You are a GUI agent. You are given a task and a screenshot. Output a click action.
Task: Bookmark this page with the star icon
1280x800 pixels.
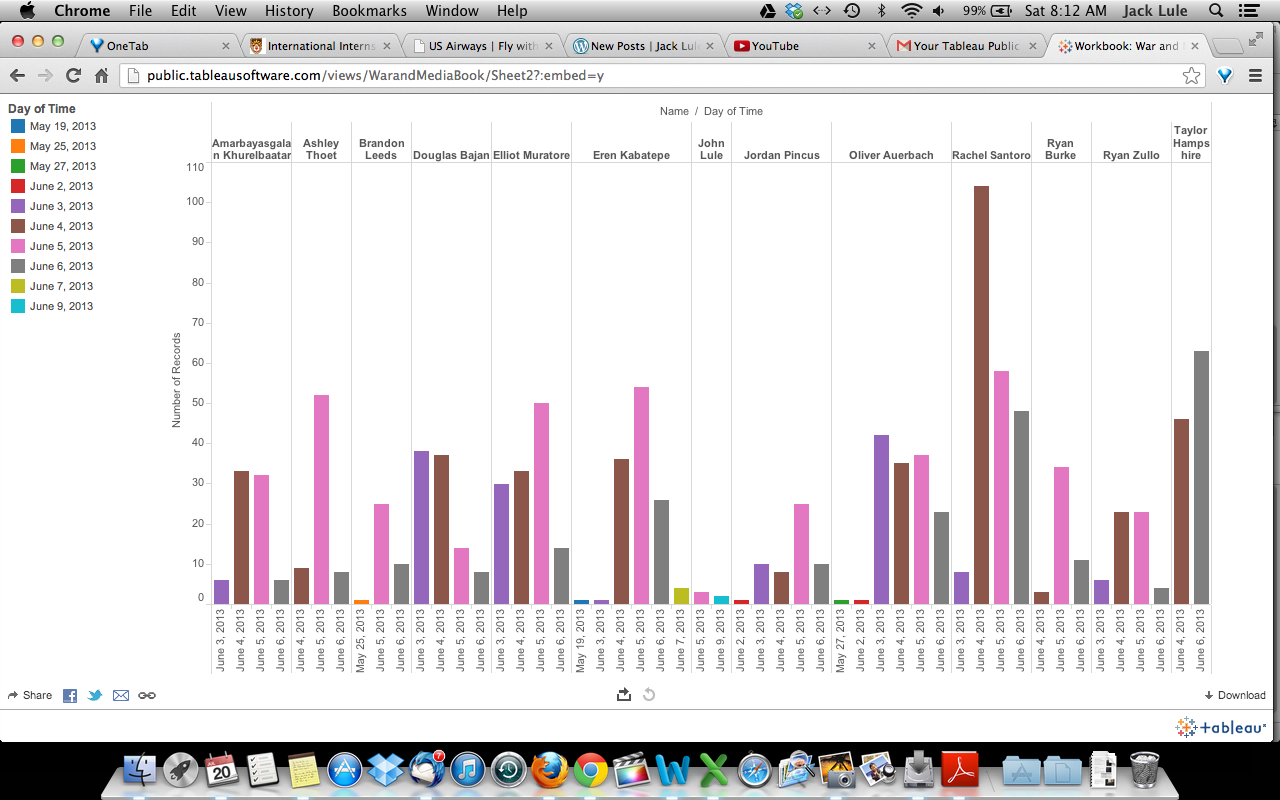coord(1191,76)
